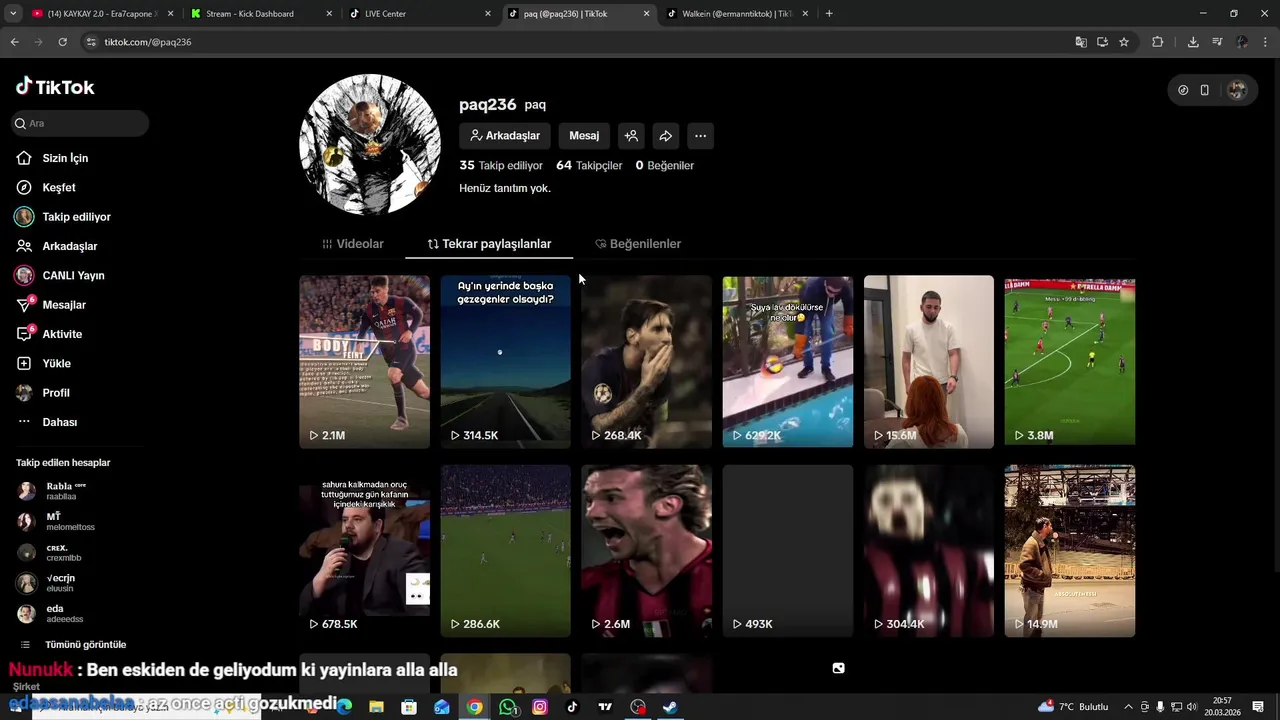Viewport: 1280px width, 720px height.
Task: Click the Mesaj button
Action: [x=584, y=136]
